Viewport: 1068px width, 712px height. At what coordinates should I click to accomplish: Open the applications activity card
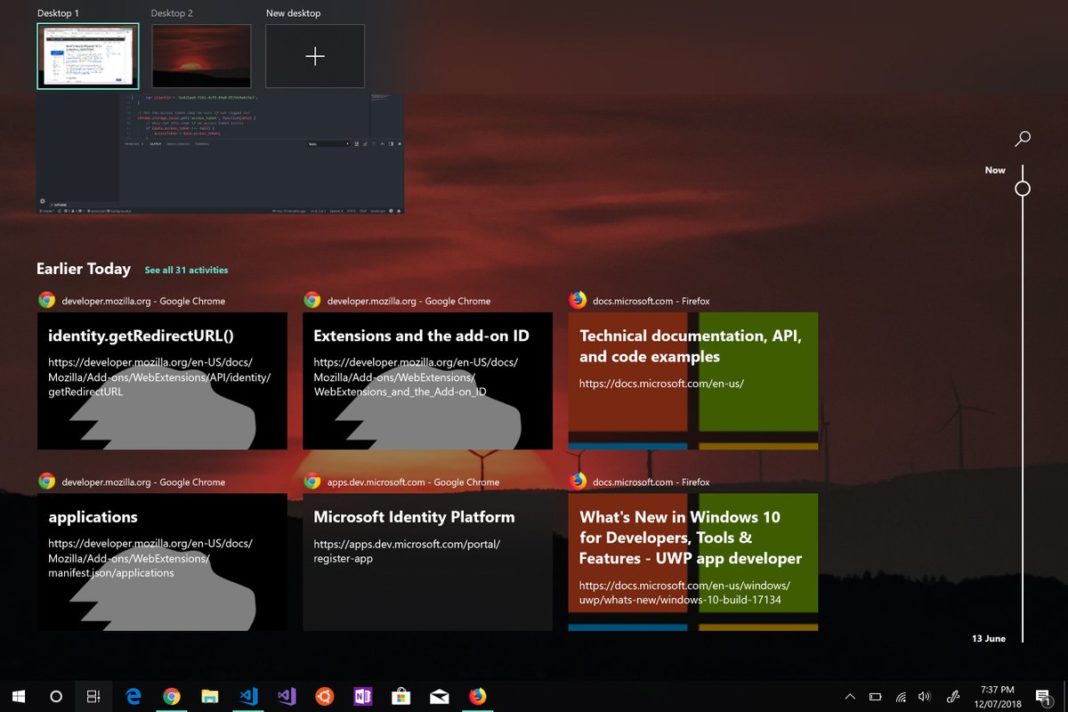[x=162, y=561]
